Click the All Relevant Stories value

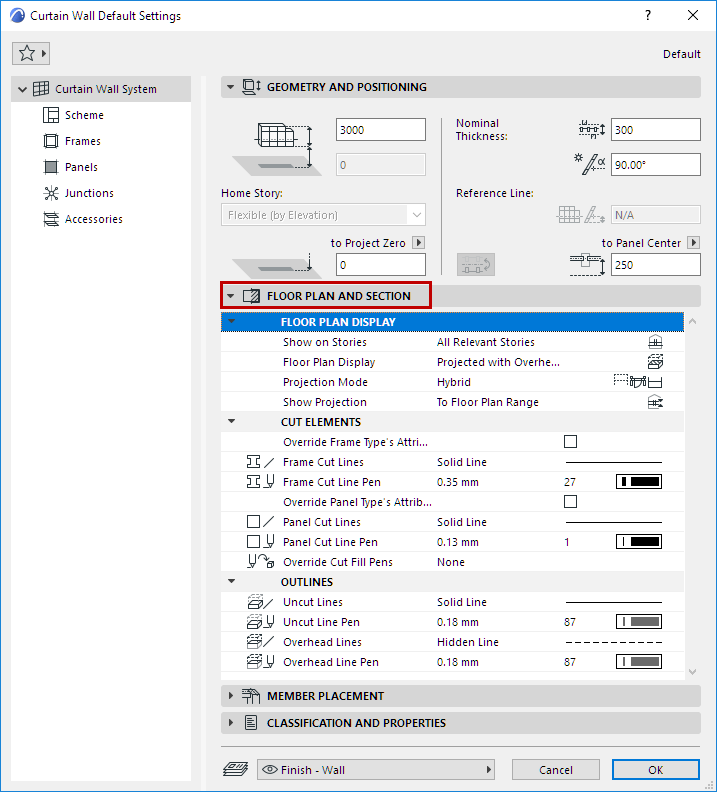pos(485,342)
